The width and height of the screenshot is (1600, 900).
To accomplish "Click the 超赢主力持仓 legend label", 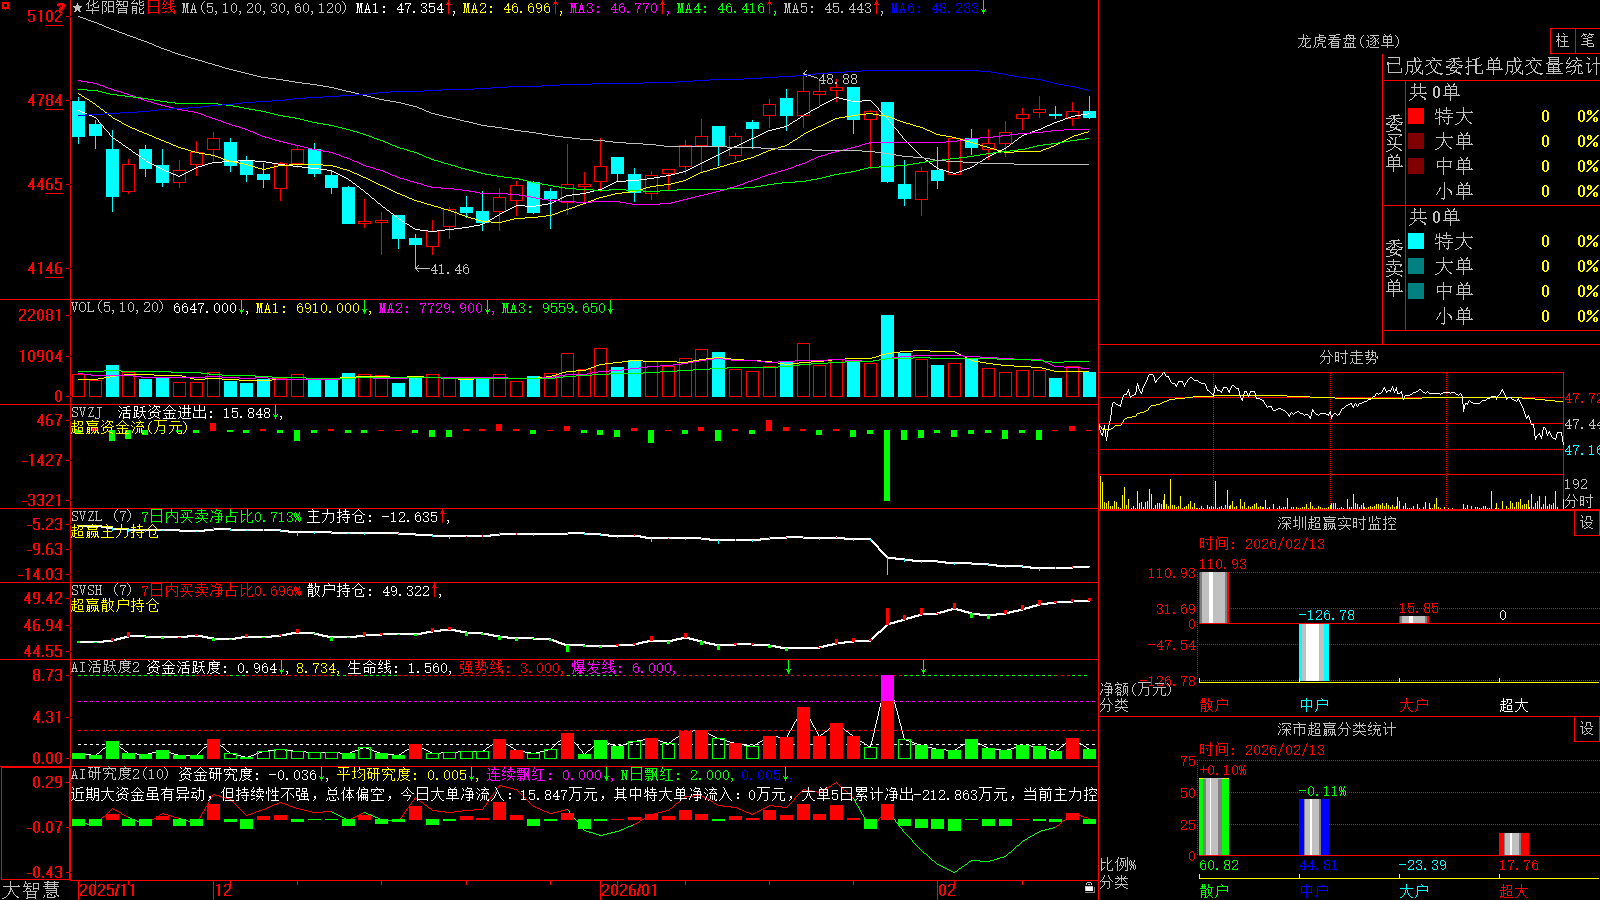I will click(x=115, y=531).
